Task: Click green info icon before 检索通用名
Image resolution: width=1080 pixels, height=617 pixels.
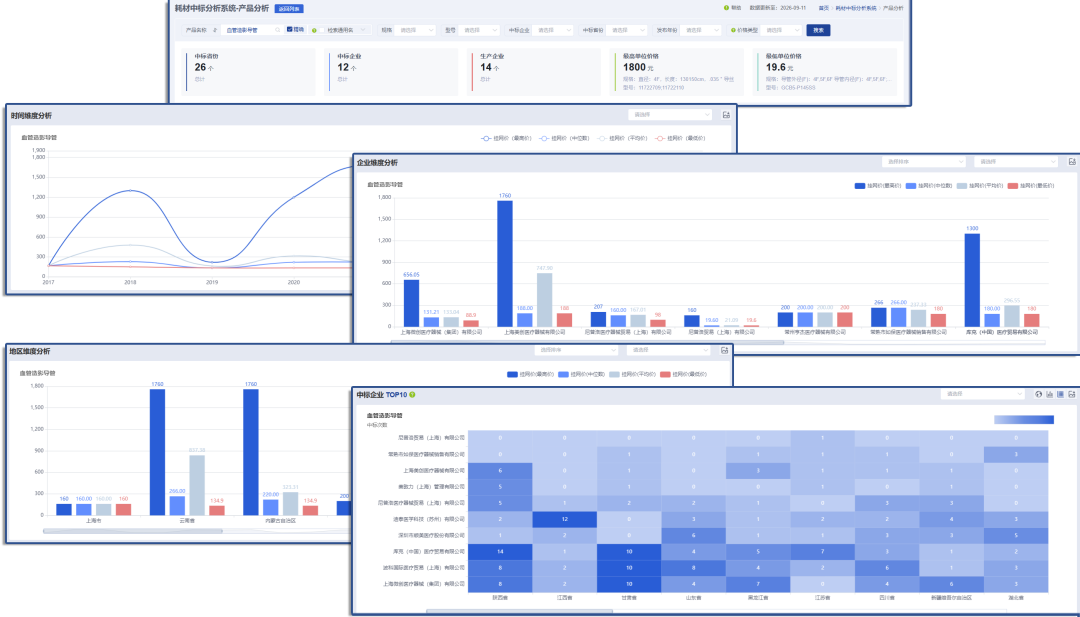Action: point(314,30)
